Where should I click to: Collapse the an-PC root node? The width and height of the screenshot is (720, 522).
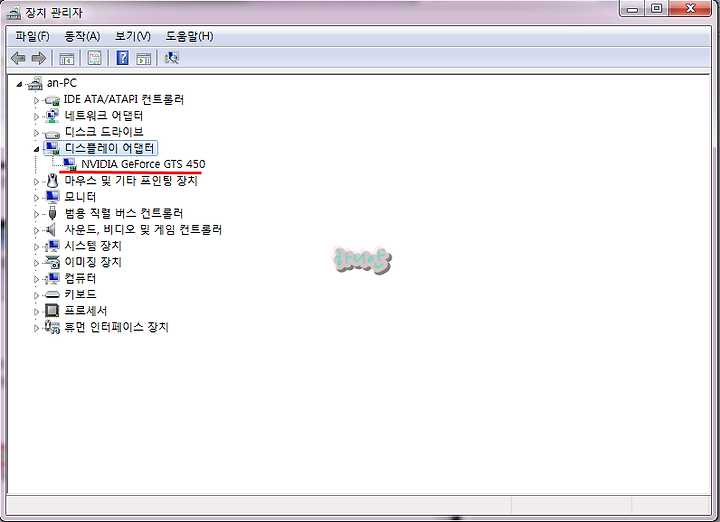pyautogui.click(x=19, y=84)
